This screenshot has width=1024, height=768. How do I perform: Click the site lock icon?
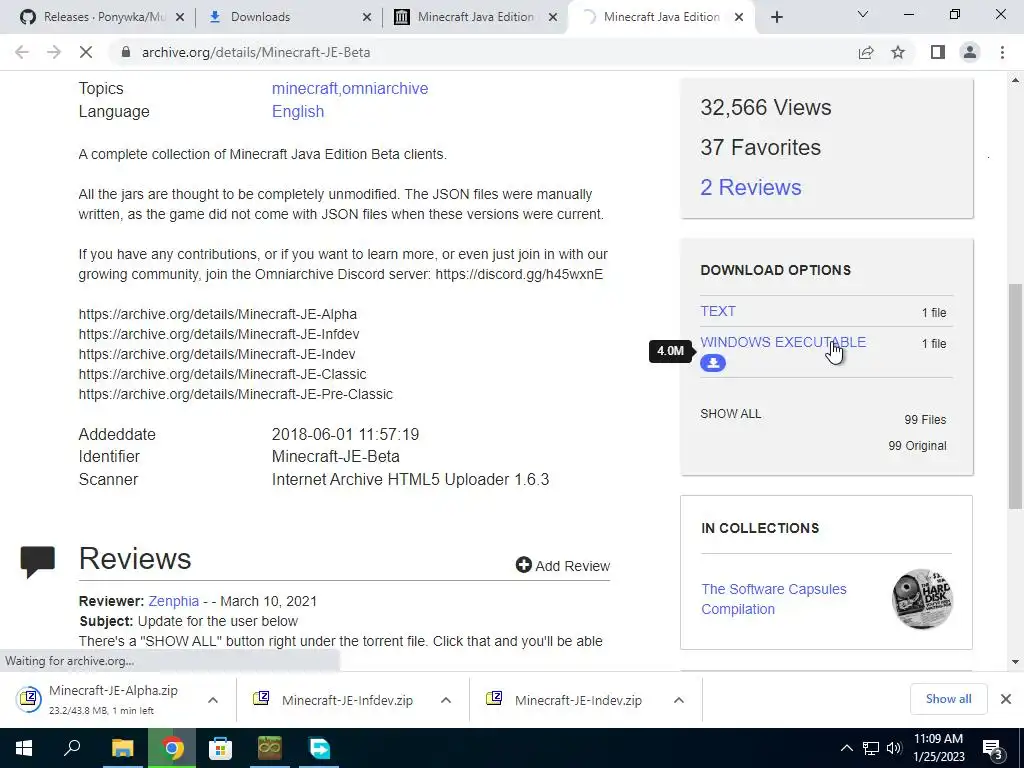pos(126,52)
